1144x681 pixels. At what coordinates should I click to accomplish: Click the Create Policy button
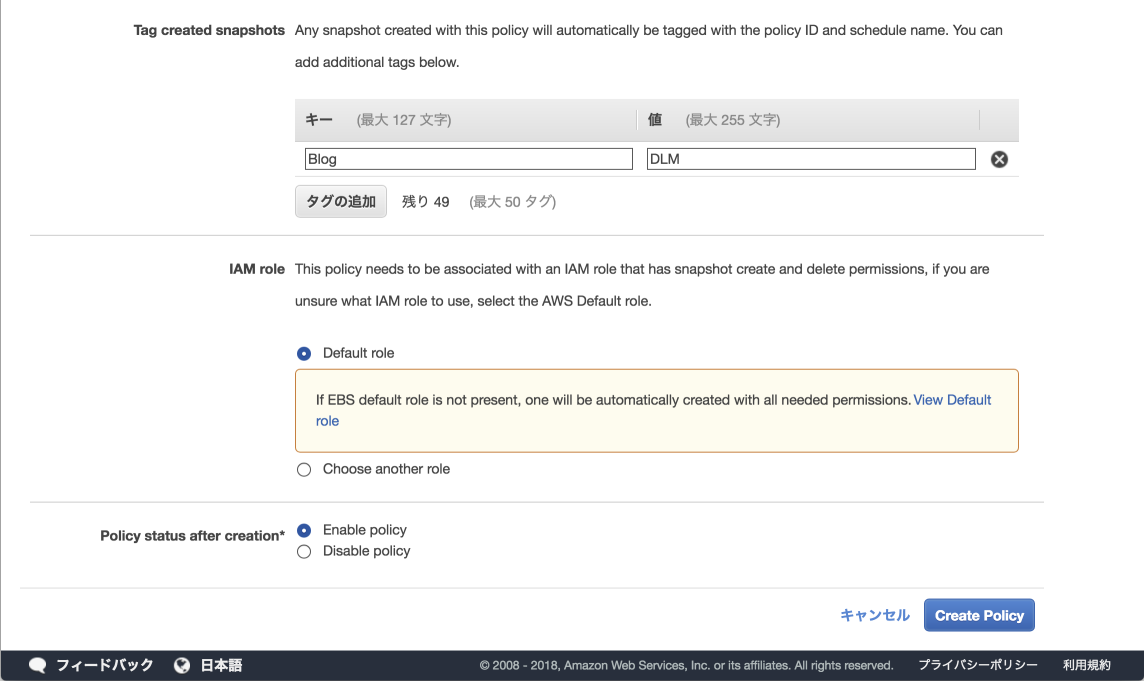979,615
